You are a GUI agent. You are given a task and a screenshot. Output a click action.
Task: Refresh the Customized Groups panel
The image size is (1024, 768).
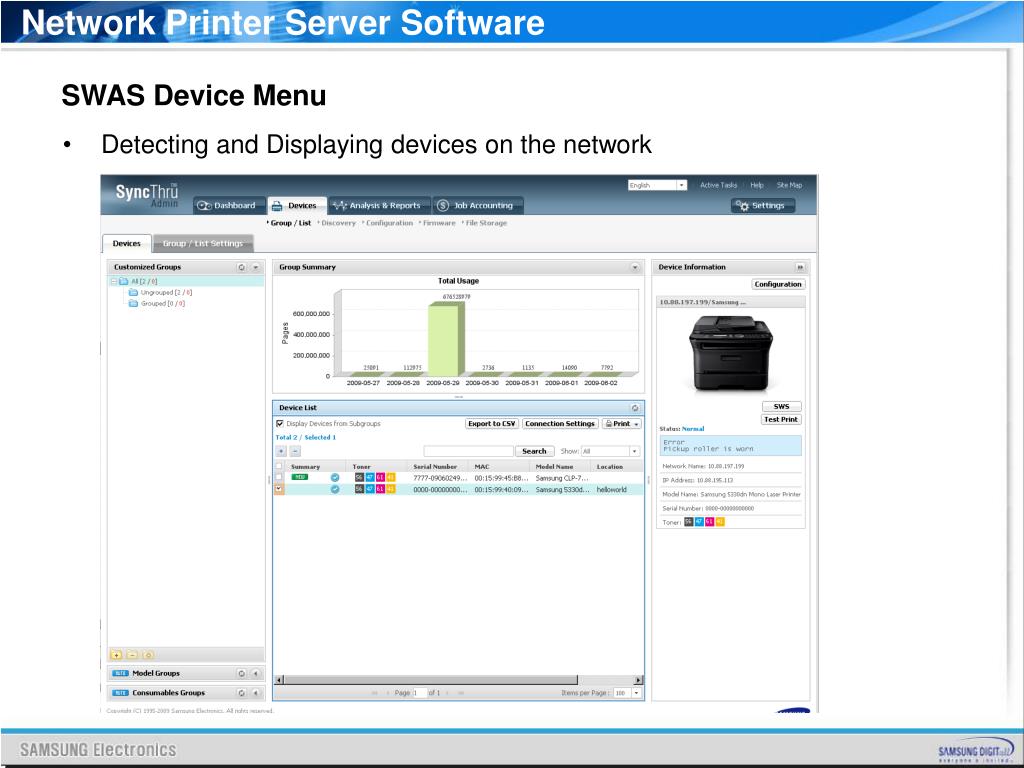pyautogui.click(x=242, y=267)
